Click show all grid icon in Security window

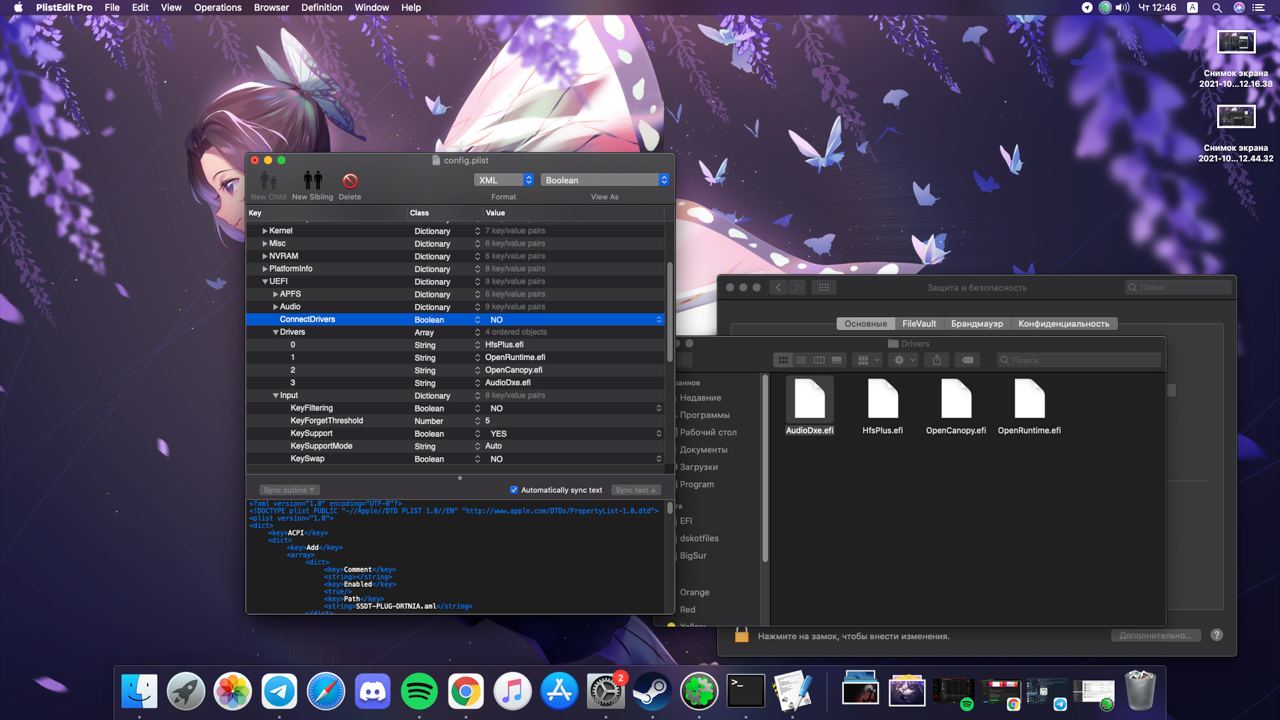(x=824, y=287)
